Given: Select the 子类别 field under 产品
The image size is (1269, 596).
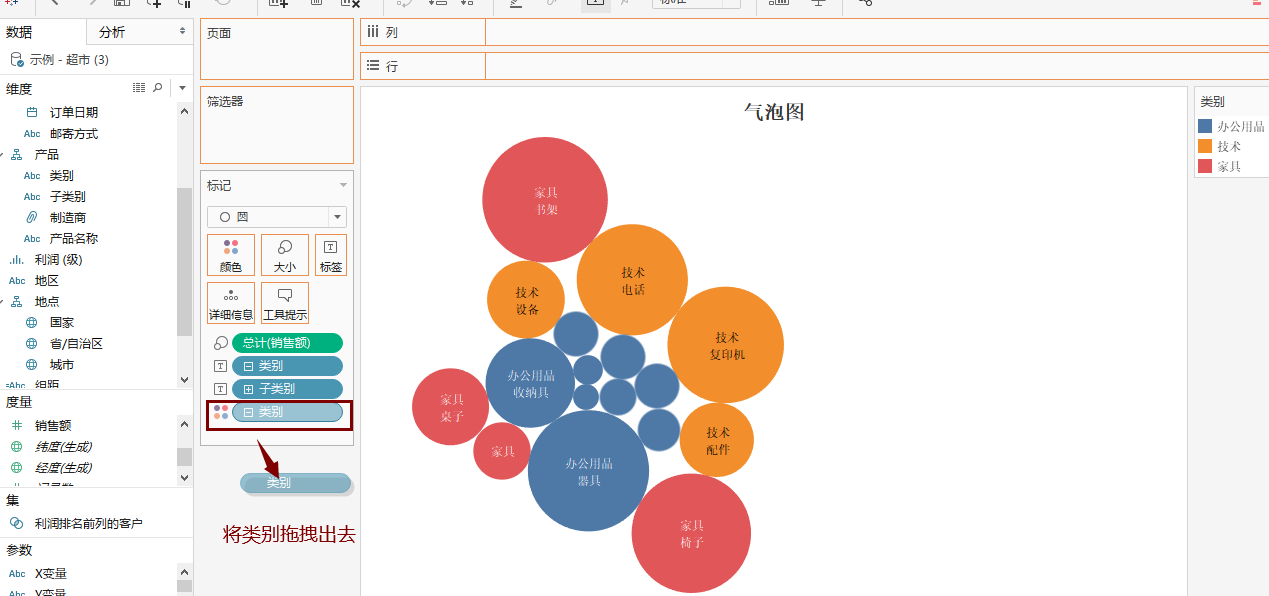Looking at the screenshot, I should tap(68, 196).
